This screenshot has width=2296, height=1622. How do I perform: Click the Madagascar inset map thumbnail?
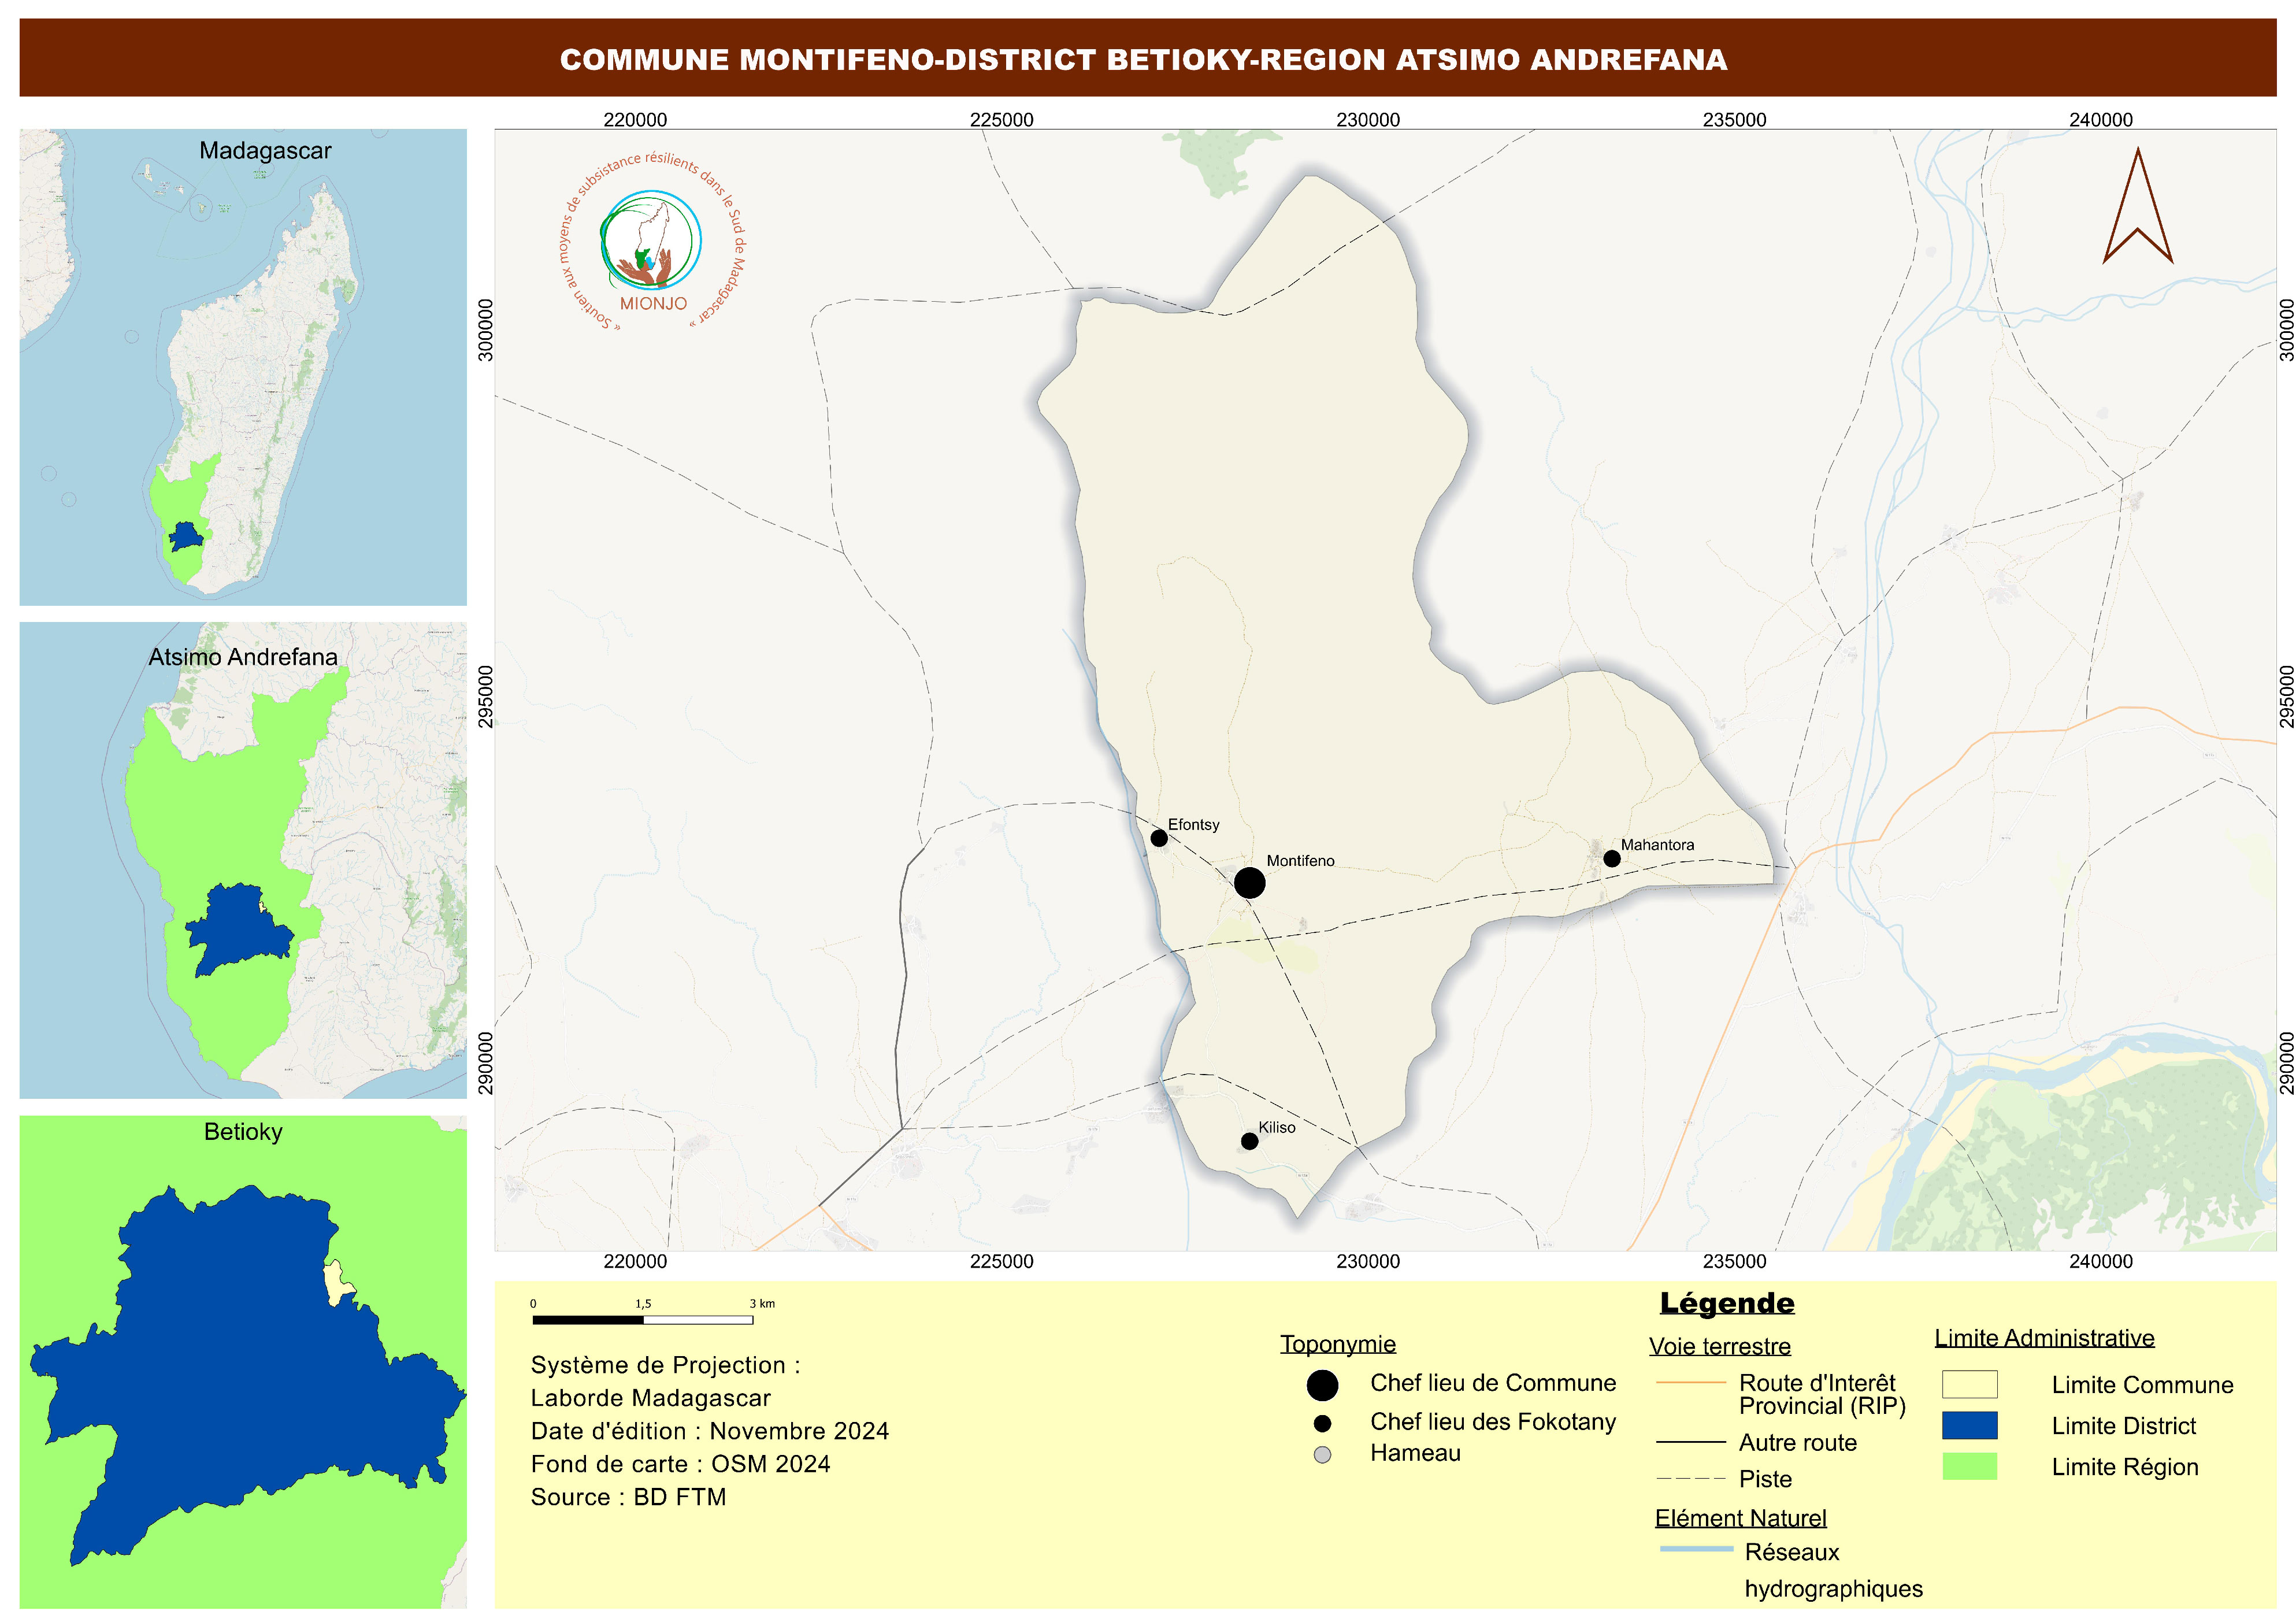click(243, 367)
